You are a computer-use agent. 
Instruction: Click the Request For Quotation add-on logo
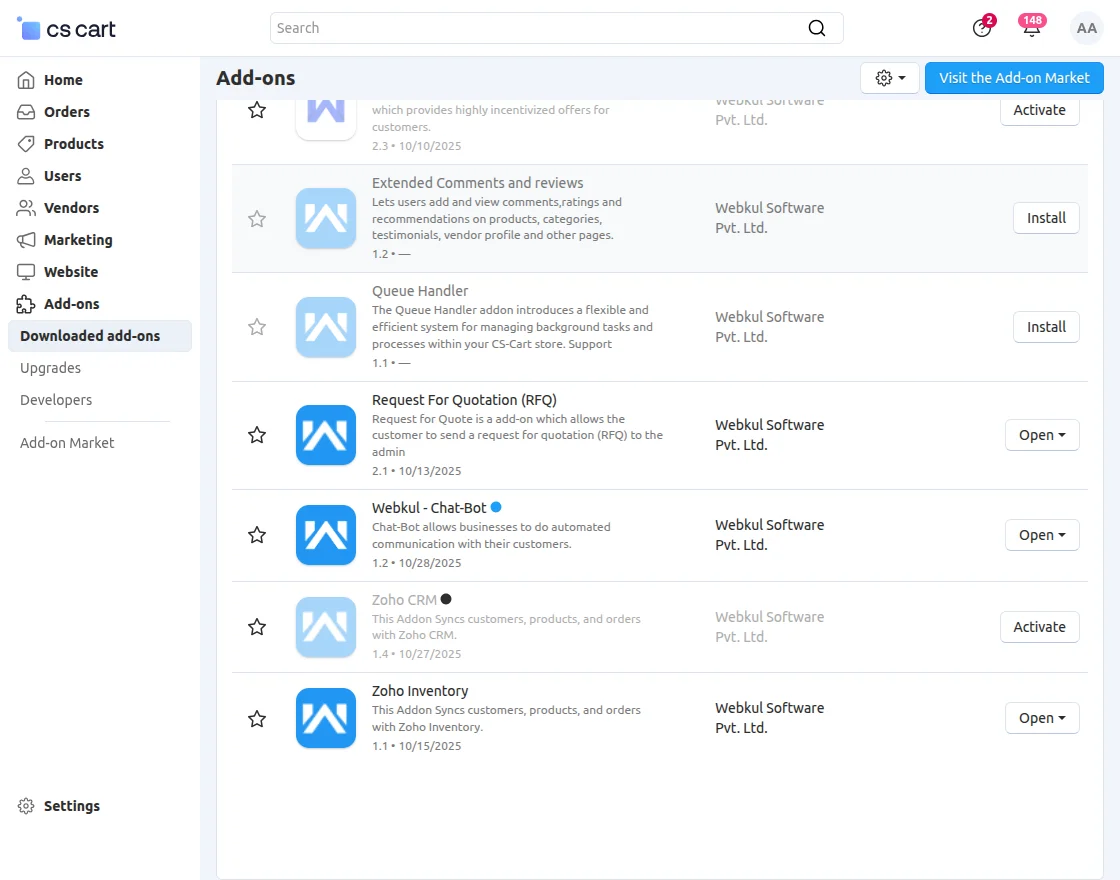point(326,435)
